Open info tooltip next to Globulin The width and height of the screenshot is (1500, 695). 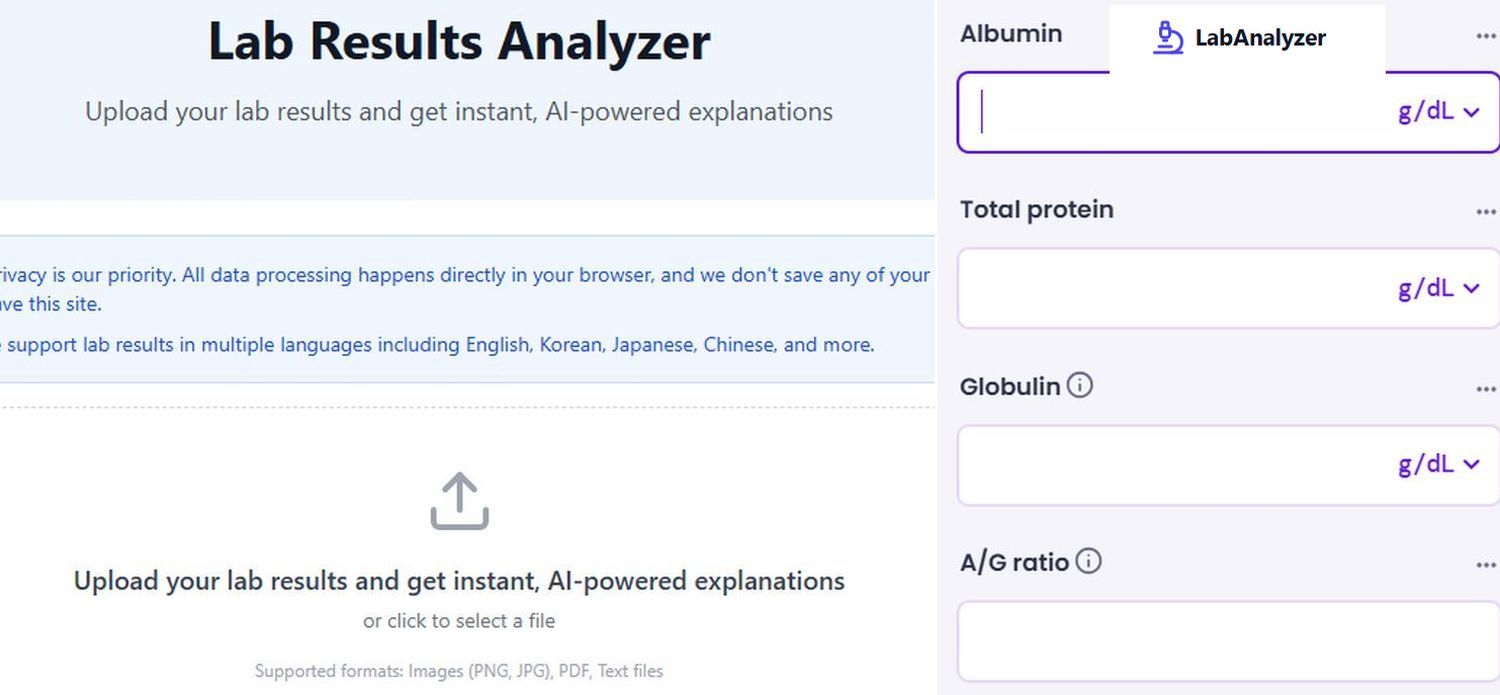coord(1080,385)
